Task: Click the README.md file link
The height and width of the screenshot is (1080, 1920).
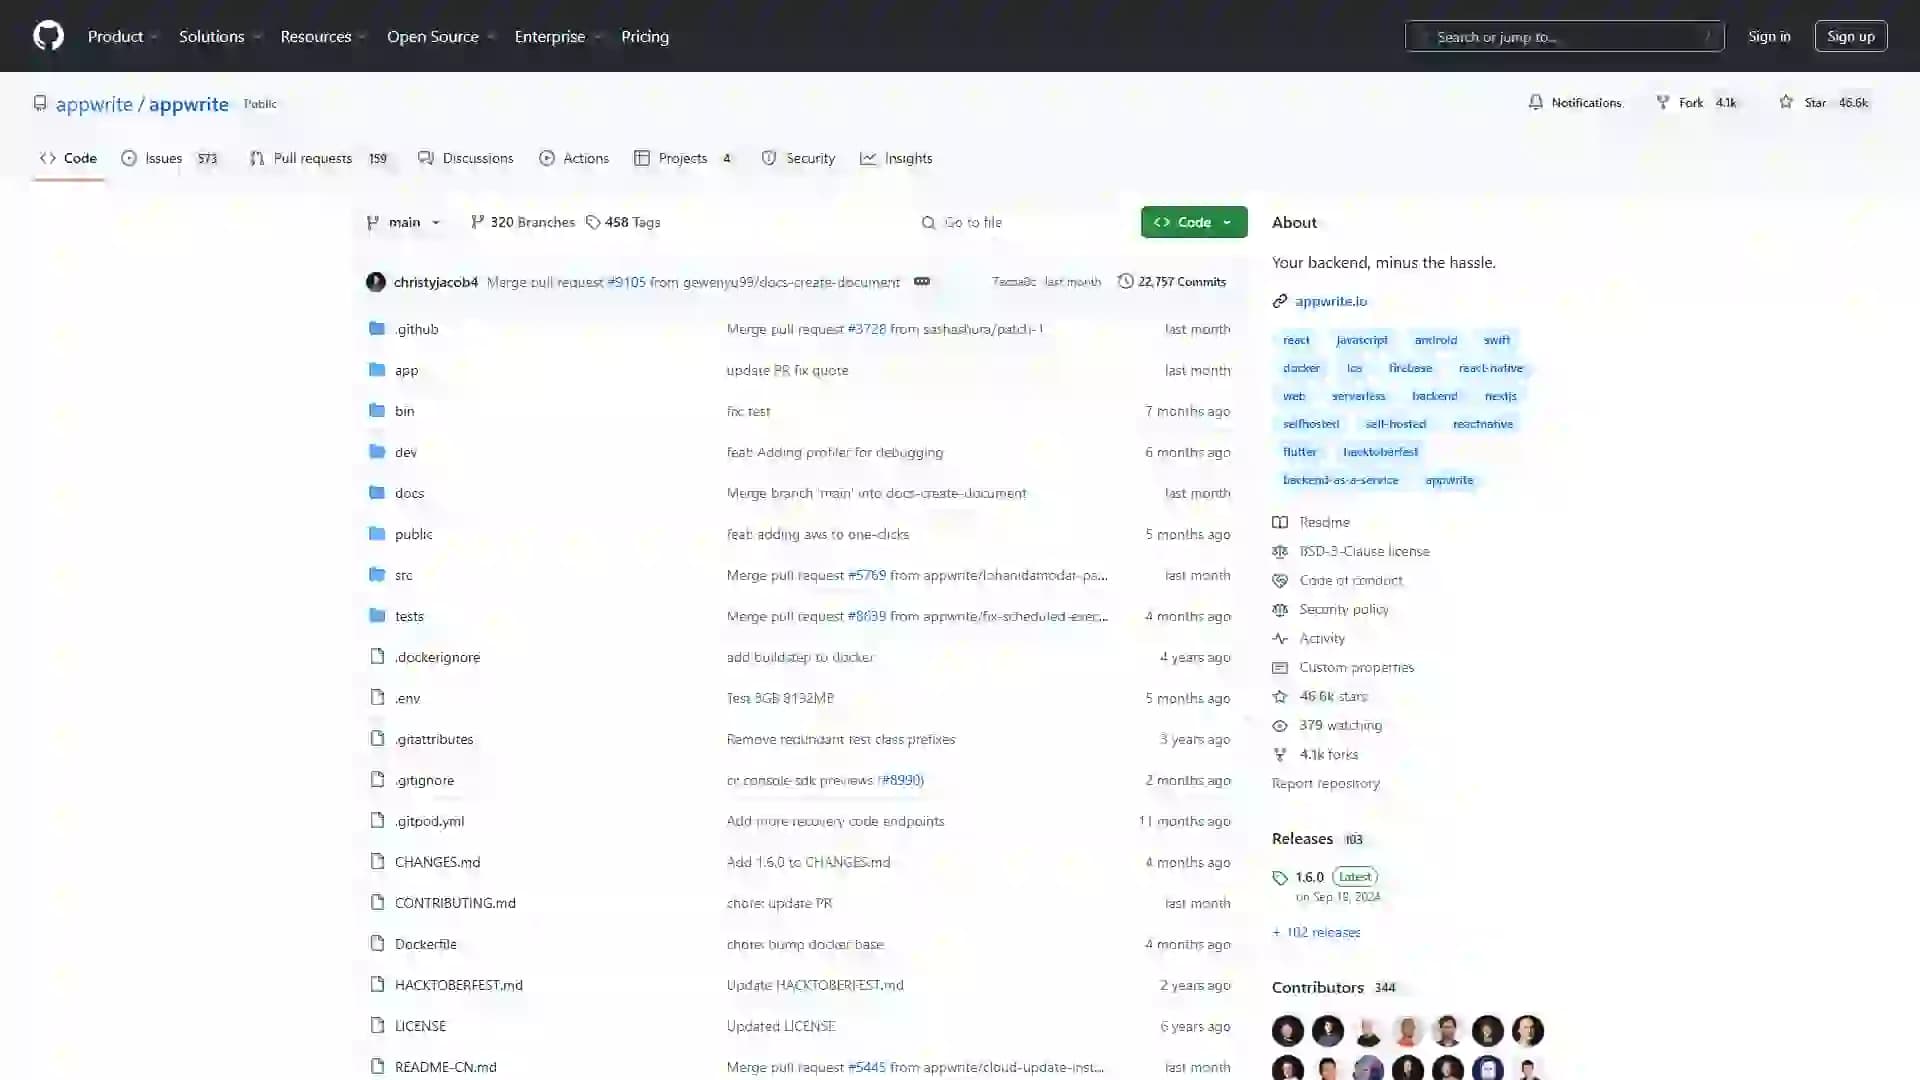Action: pos(444,1065)
